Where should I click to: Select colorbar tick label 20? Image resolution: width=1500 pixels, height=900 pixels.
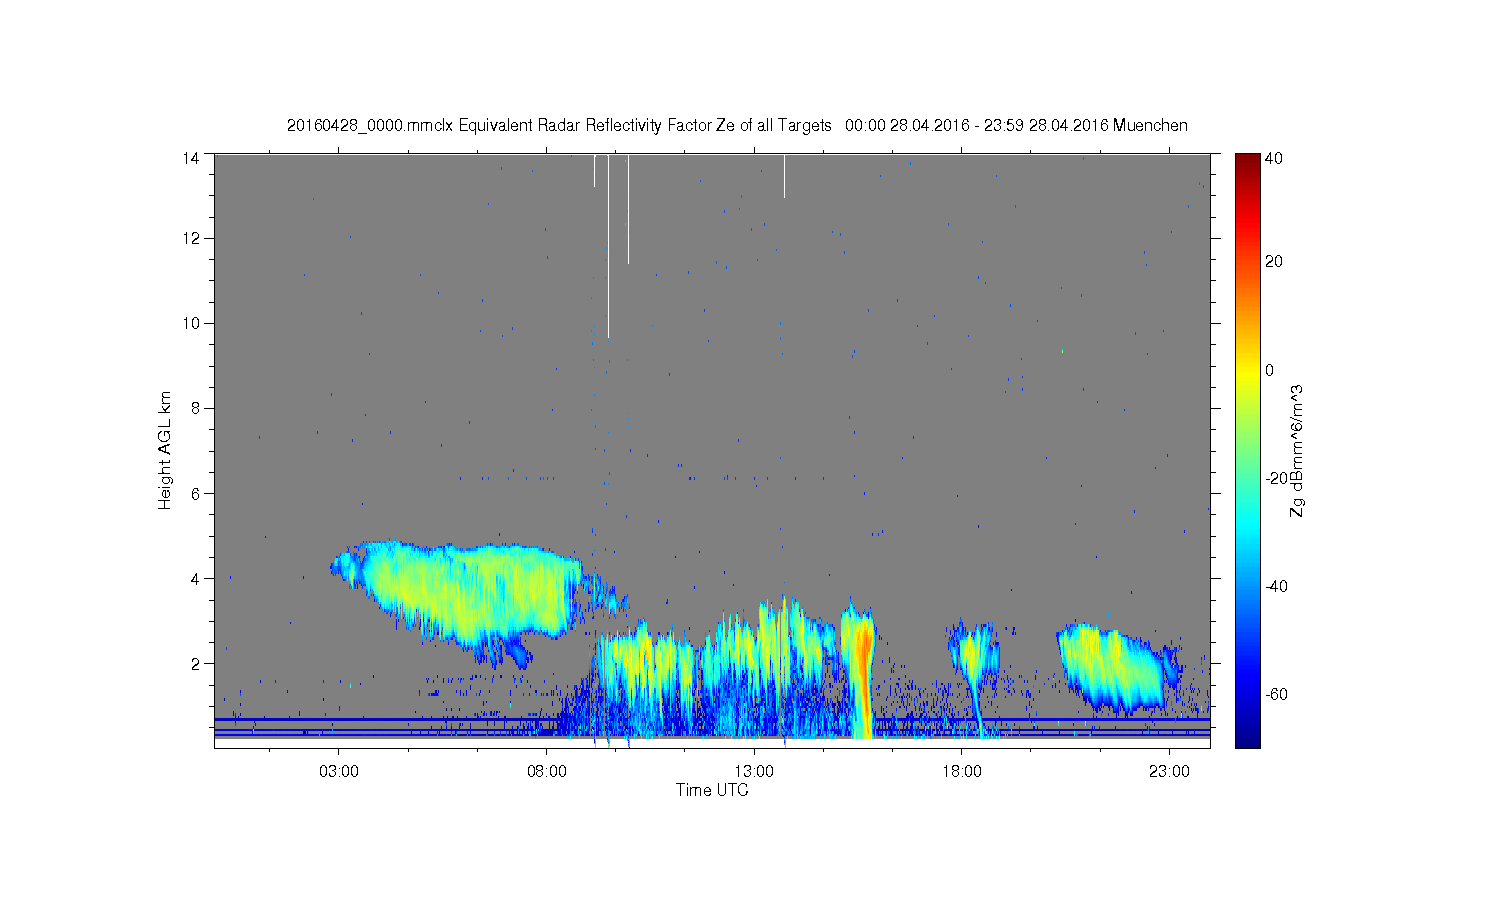click(x=1274, y=262)
